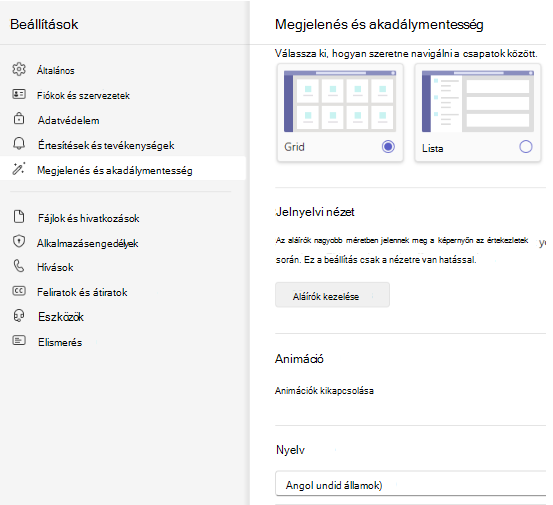
Task: Click the magic wand icon for Megjelenés
Action: (19, 169)
